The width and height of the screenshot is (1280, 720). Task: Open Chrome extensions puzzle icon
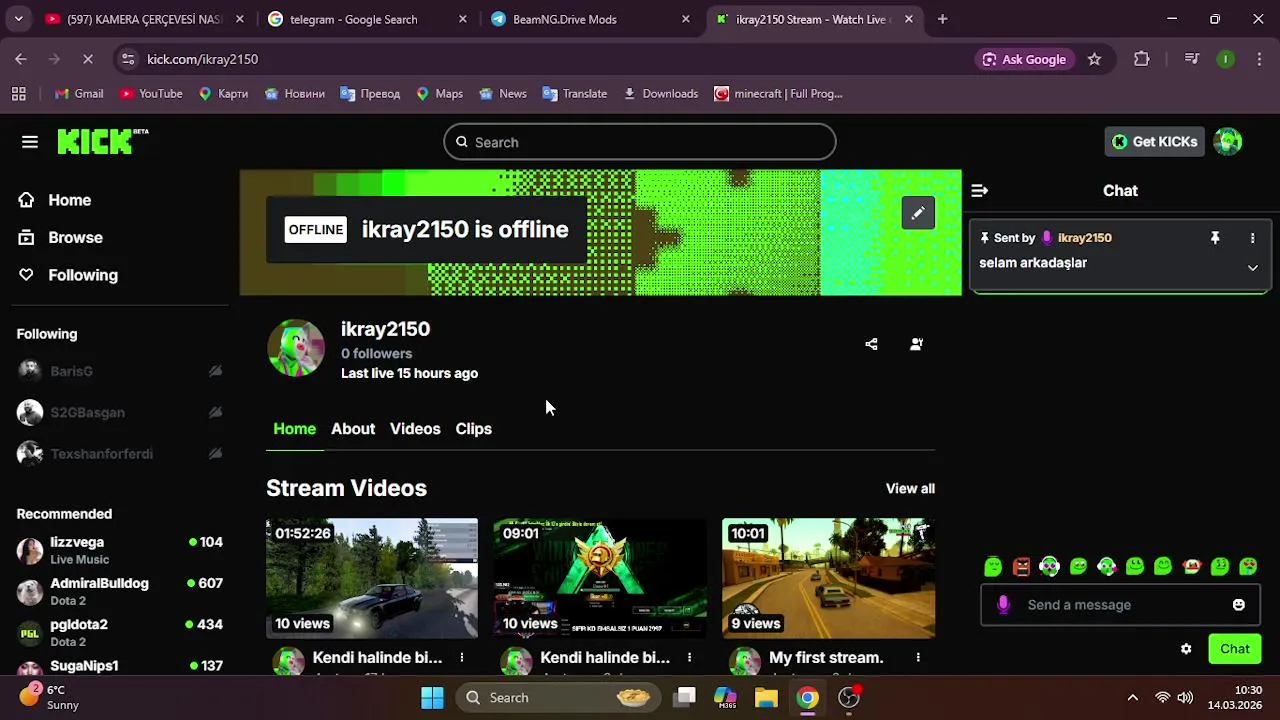1141,59
